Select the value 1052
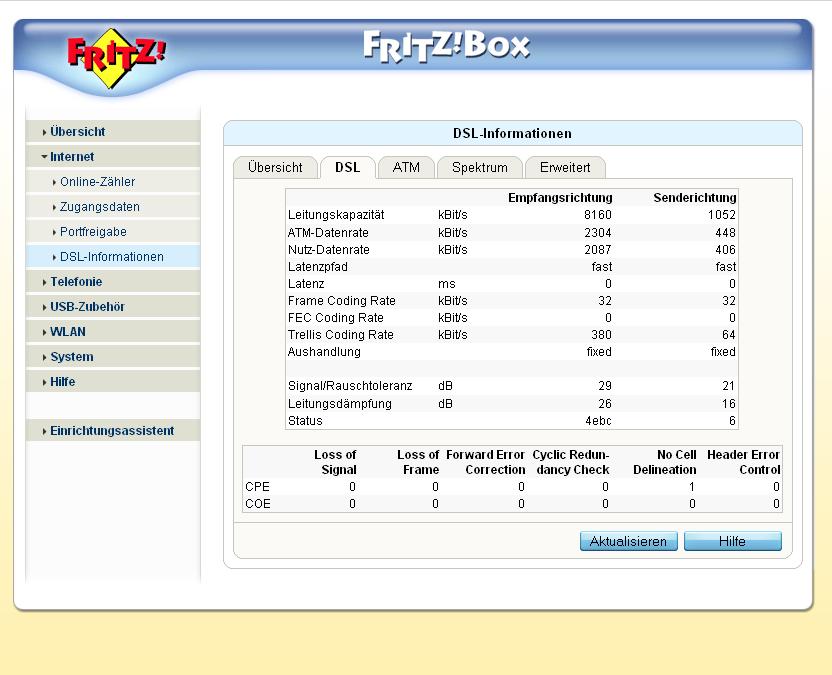 tap(722, 215)
